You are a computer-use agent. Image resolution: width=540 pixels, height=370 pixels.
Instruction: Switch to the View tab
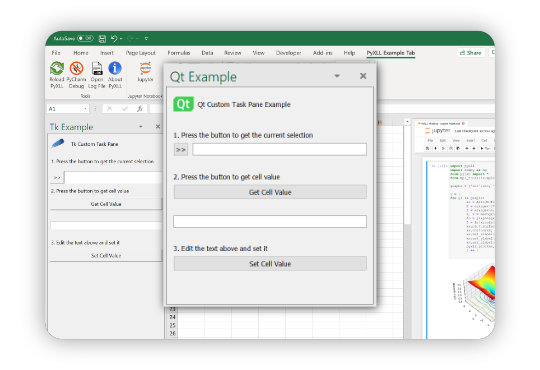258,53
